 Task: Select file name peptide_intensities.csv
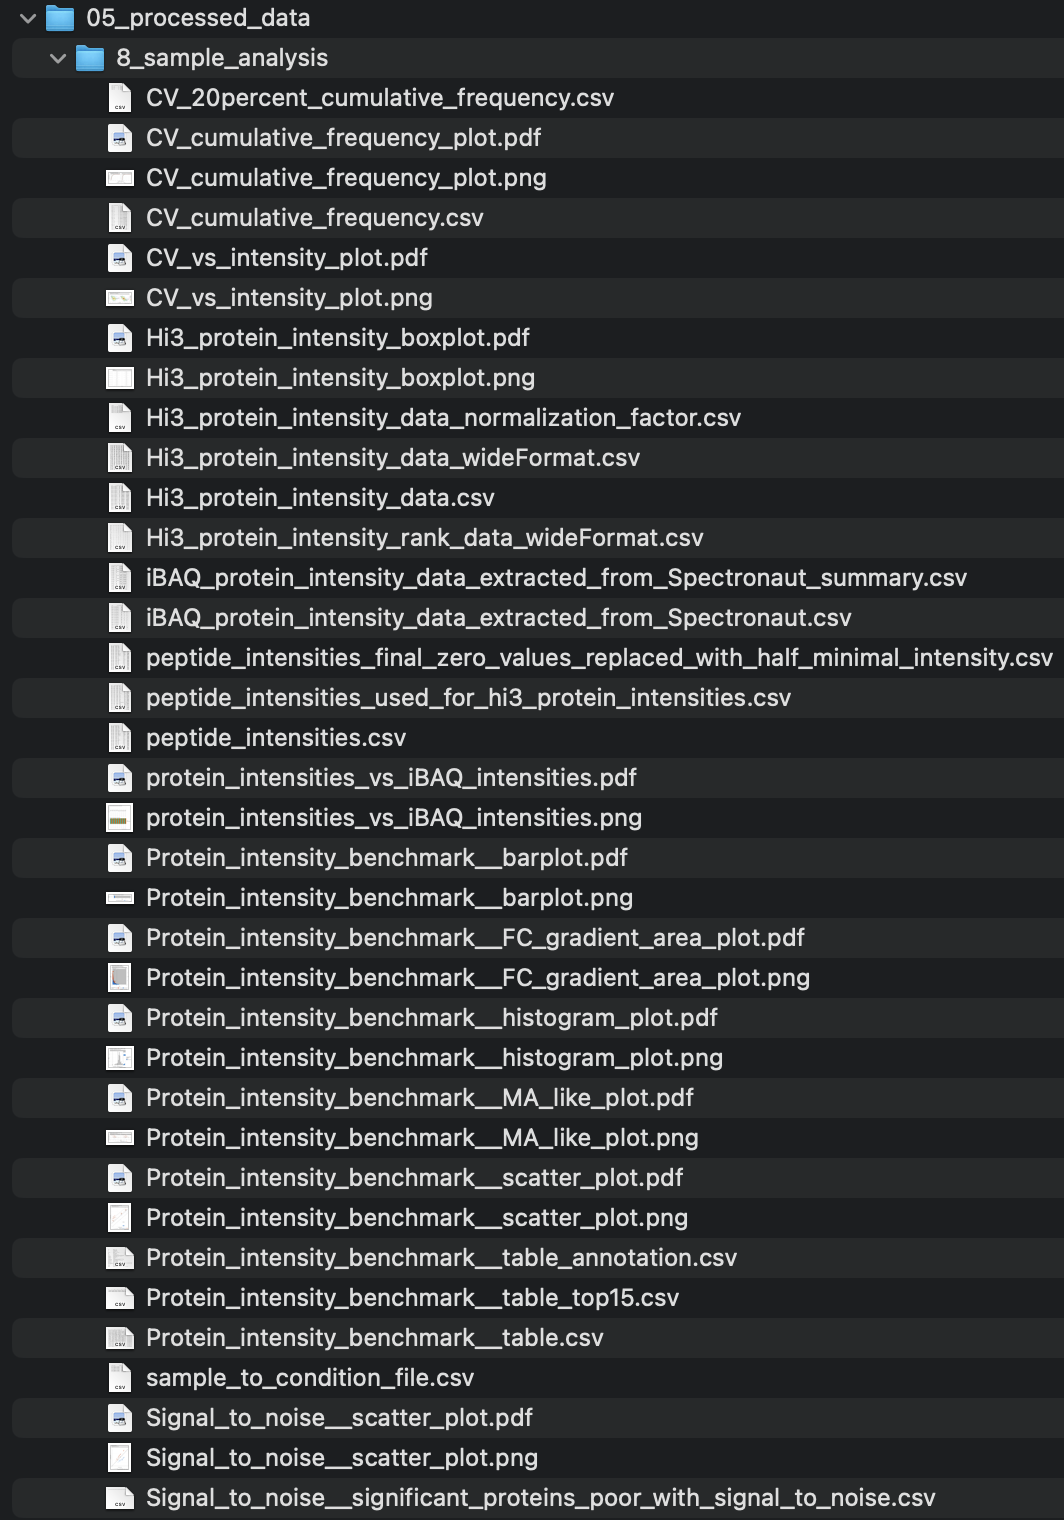(x=276, y=738)
